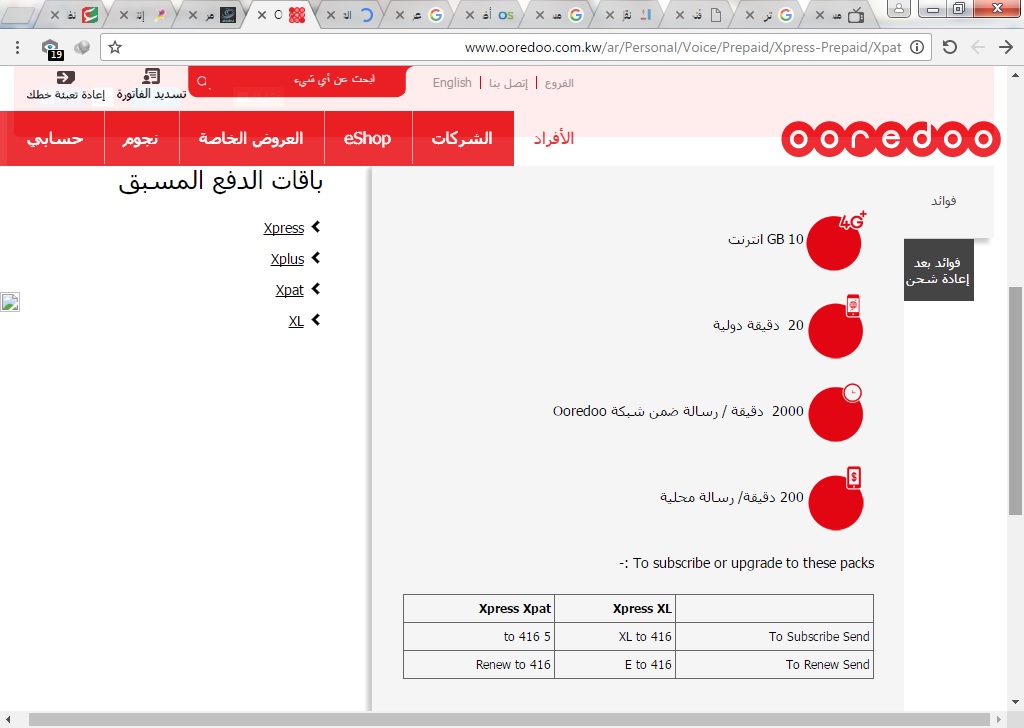The image size is (1024, 728).
Task: Switch site language to English
Action: pos(452,83)
